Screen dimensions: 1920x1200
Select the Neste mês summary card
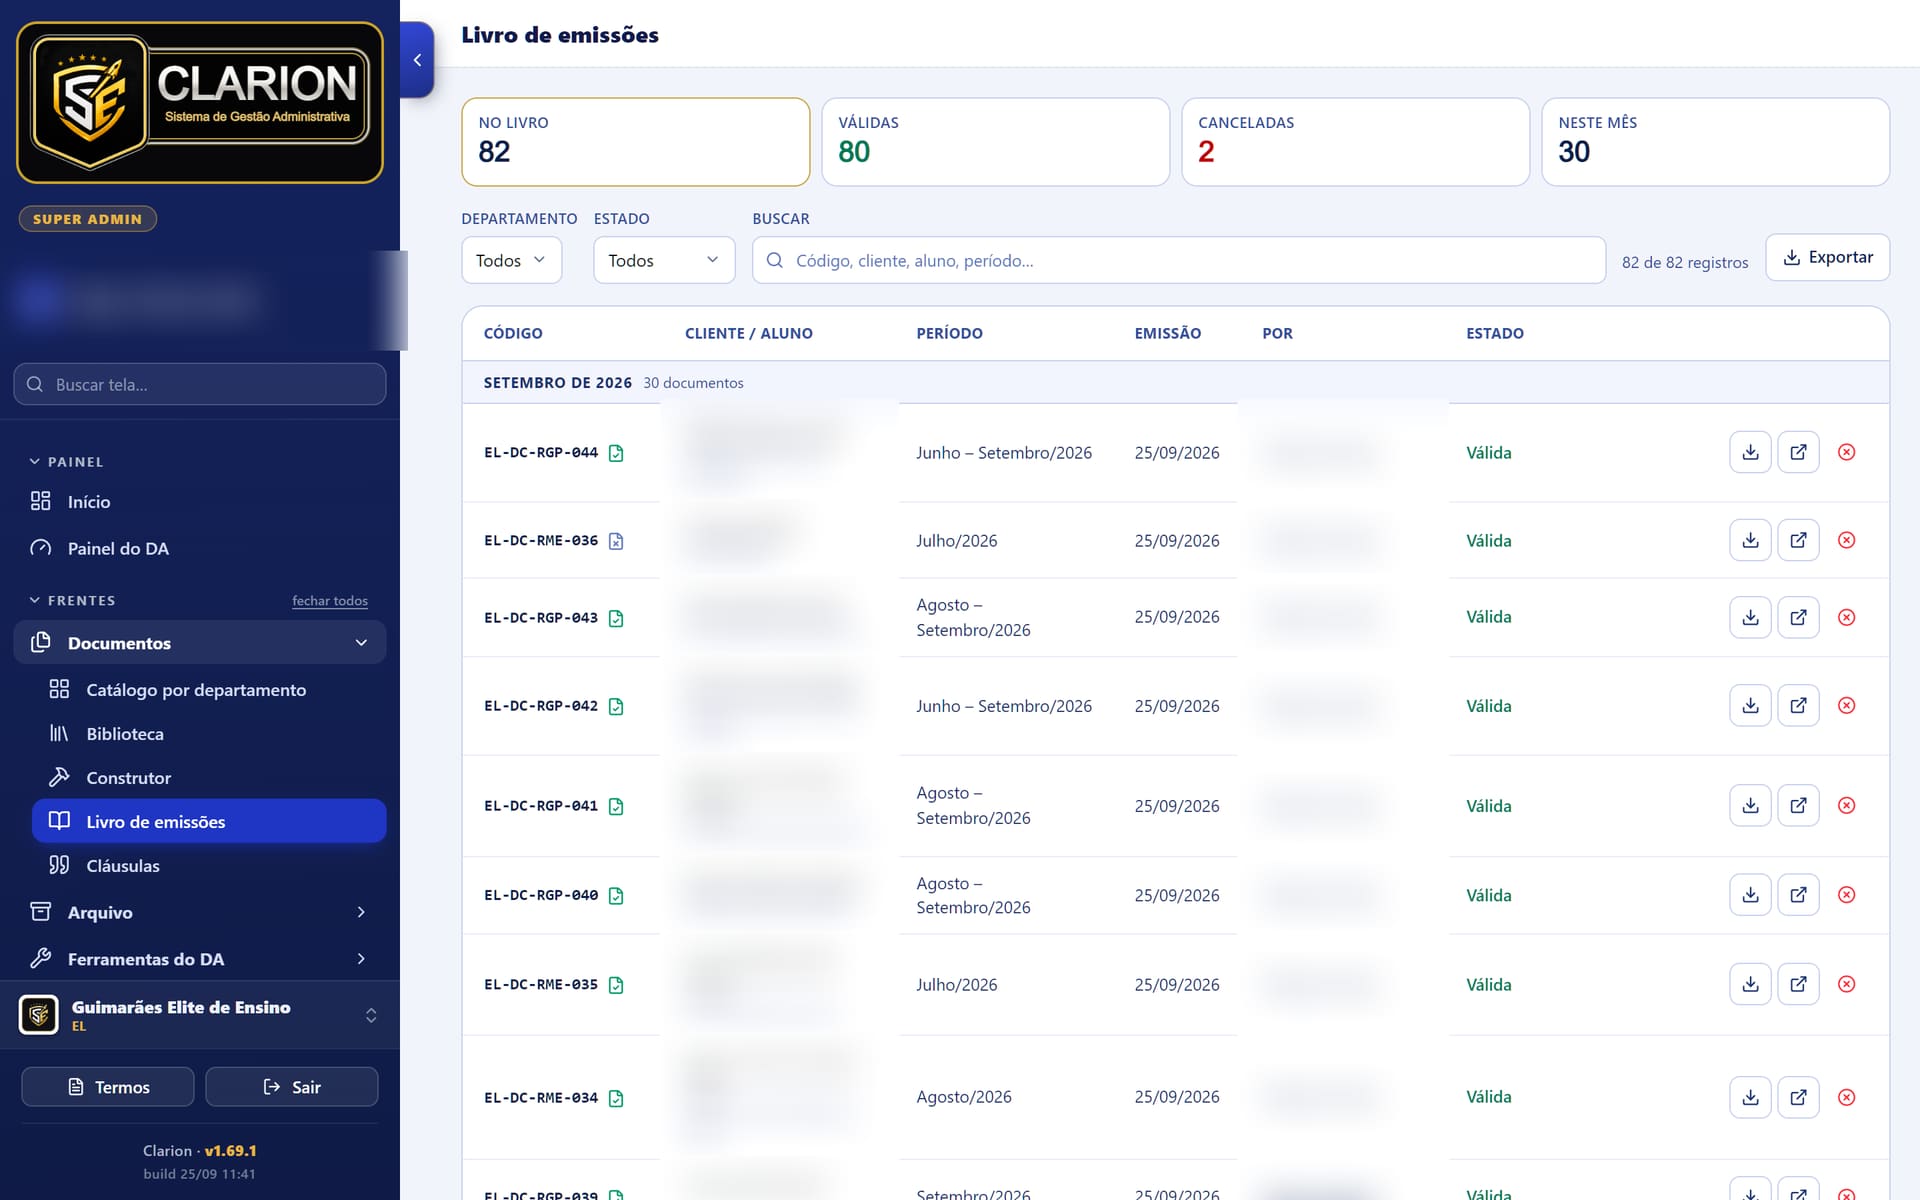coord(1715,142)
